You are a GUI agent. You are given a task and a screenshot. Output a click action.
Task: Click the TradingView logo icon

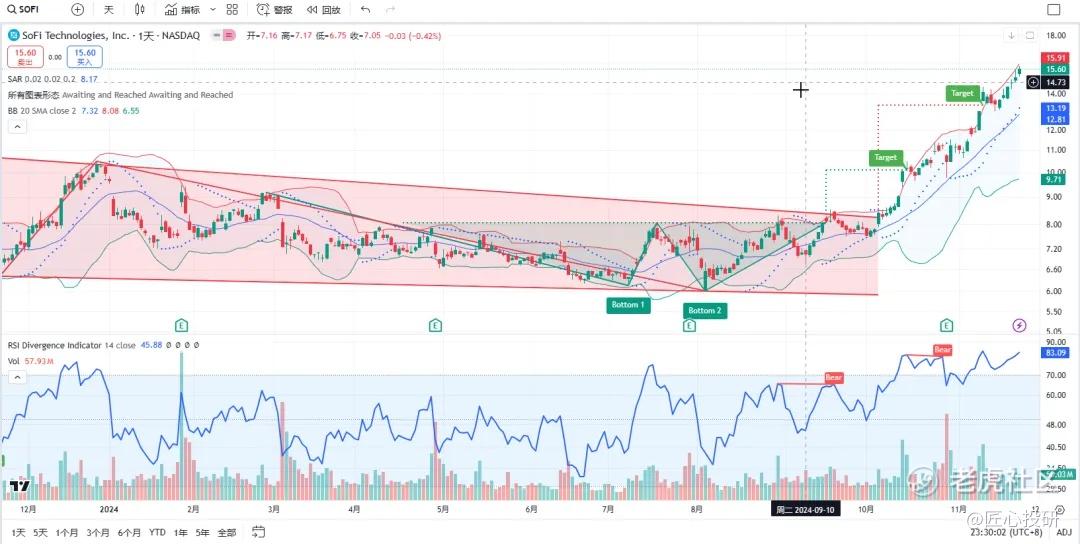point(19,486)
